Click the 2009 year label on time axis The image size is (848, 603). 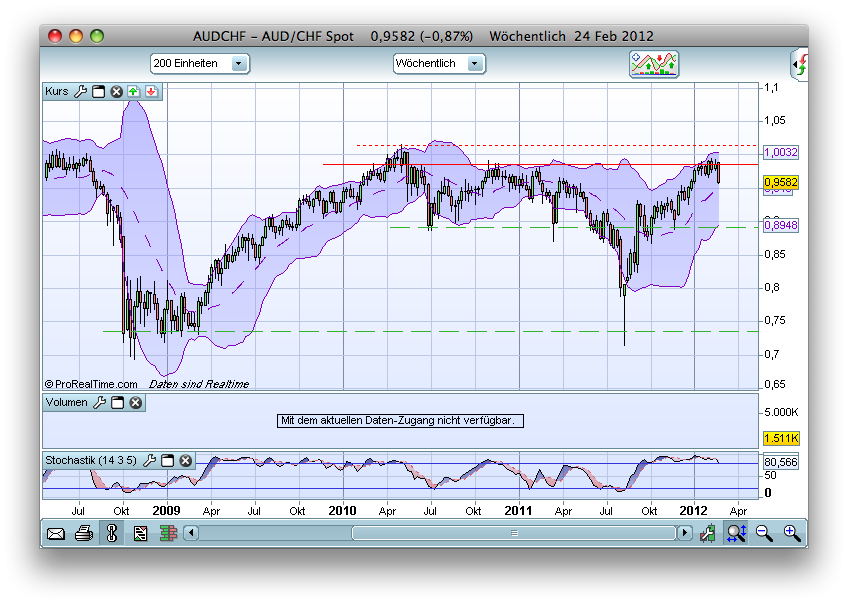166,511
